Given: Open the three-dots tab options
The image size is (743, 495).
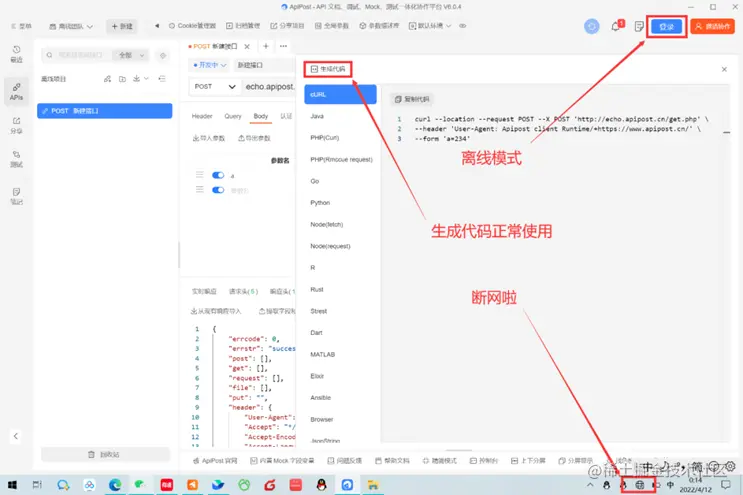Looking at the screenshot, I should click(283, 46).
